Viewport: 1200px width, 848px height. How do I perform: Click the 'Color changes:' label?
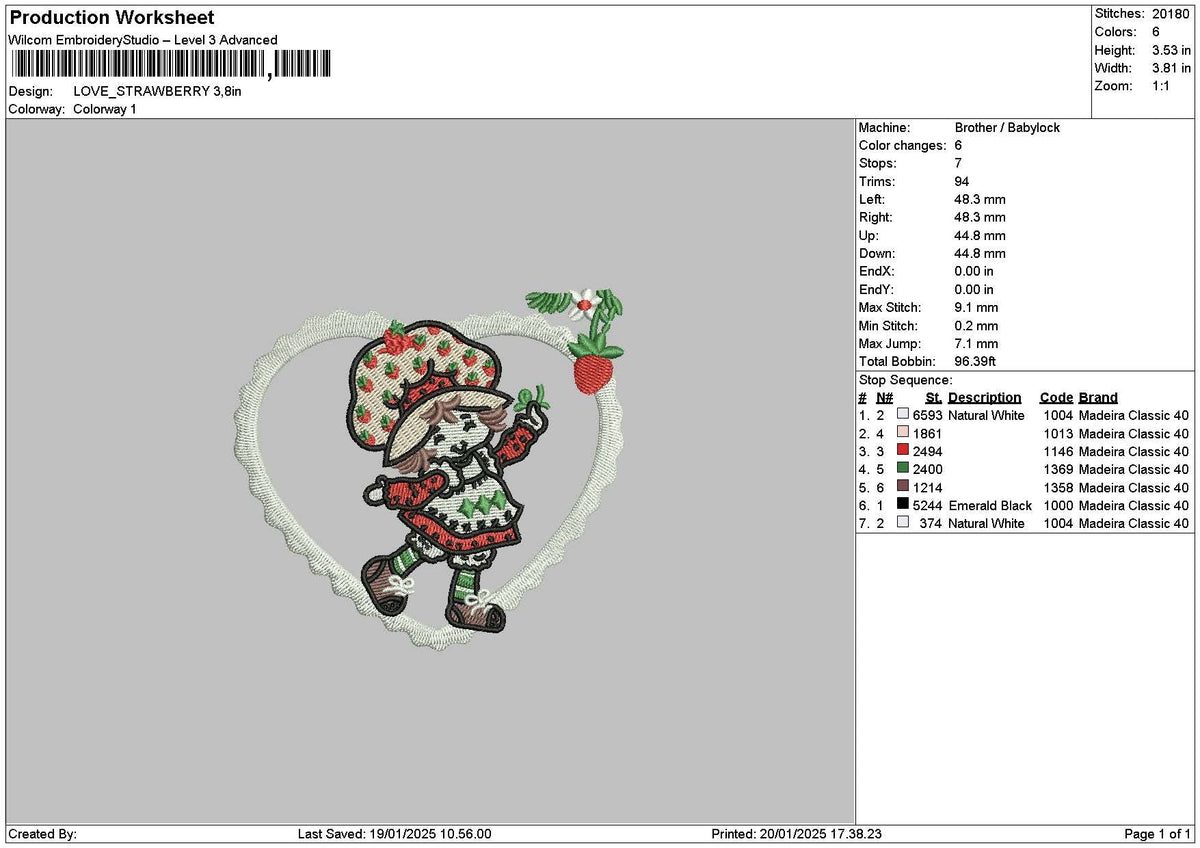click(x=902, y=146)
